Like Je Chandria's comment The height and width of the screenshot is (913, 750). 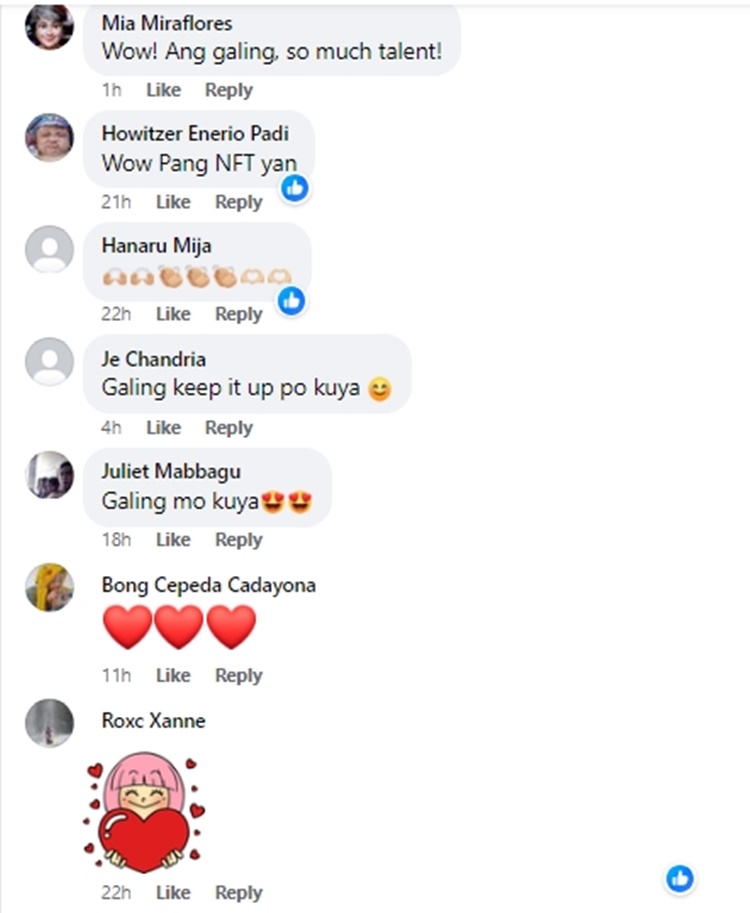[x=164, y=427]
